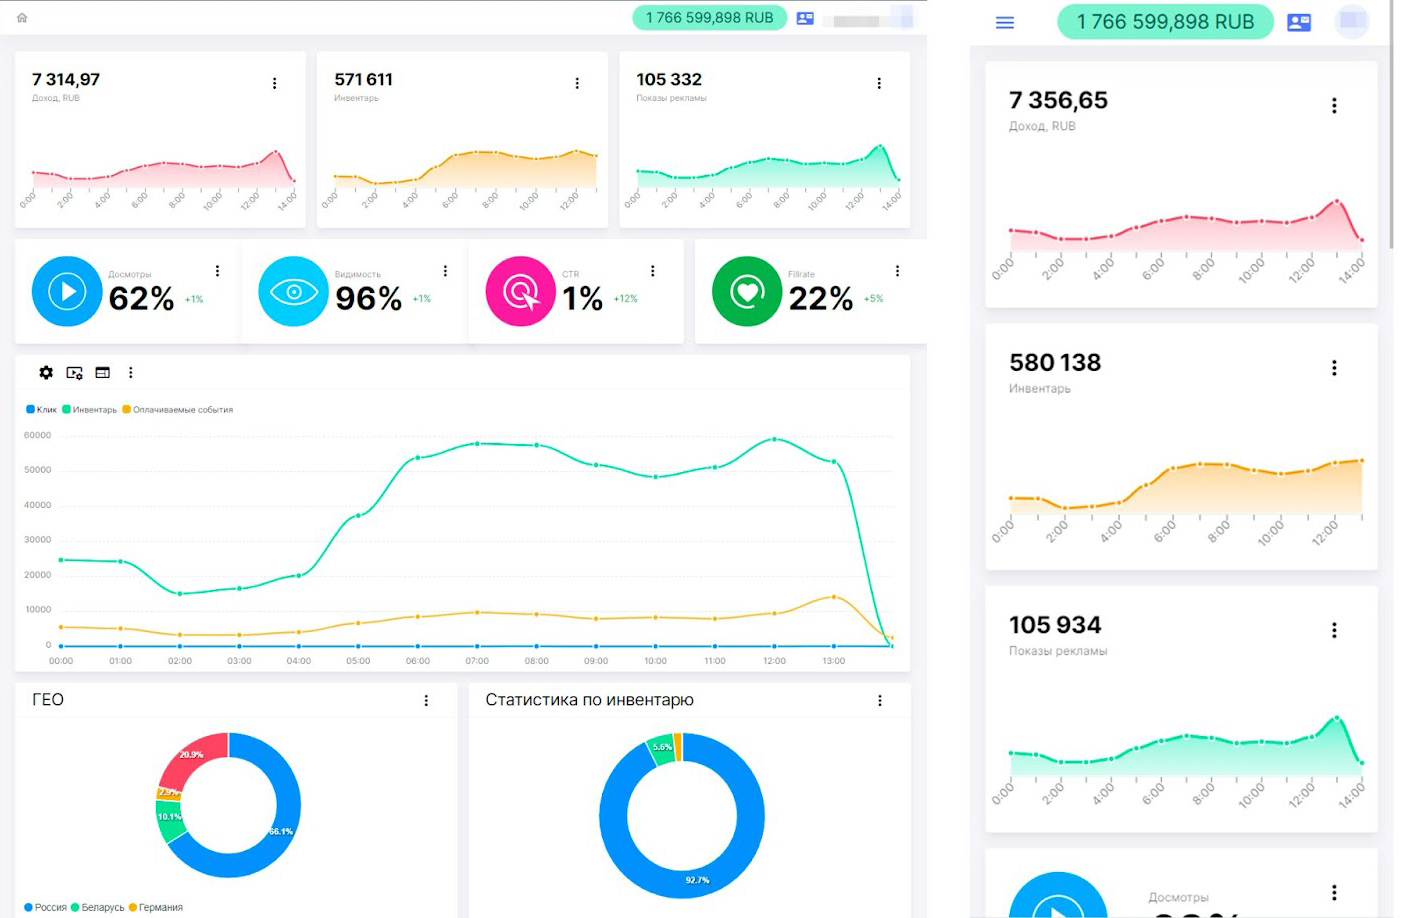Click the Показы рекламы label in mobile view
This screenshot has width=1402, height=918.
coord(1058,651)
